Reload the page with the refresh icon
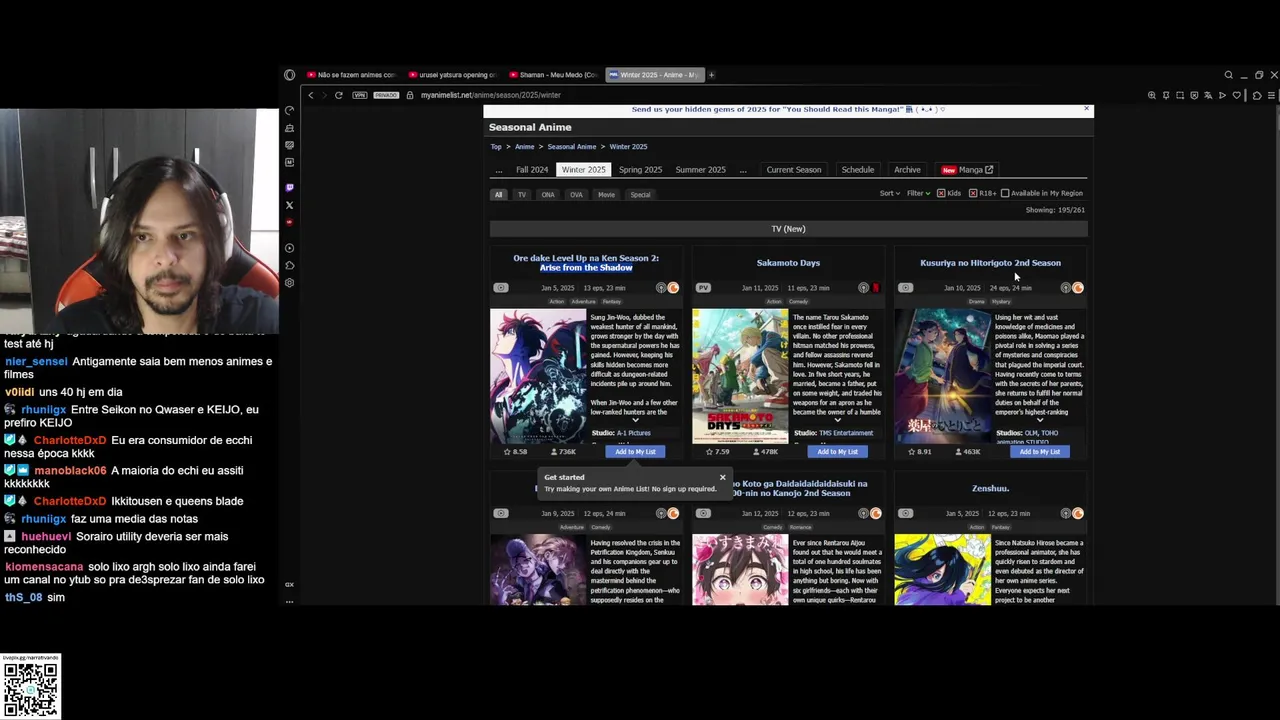Image resolution: width=1280 pixels, height=720 pixels. pyautogui.click(x=339, y=95)
